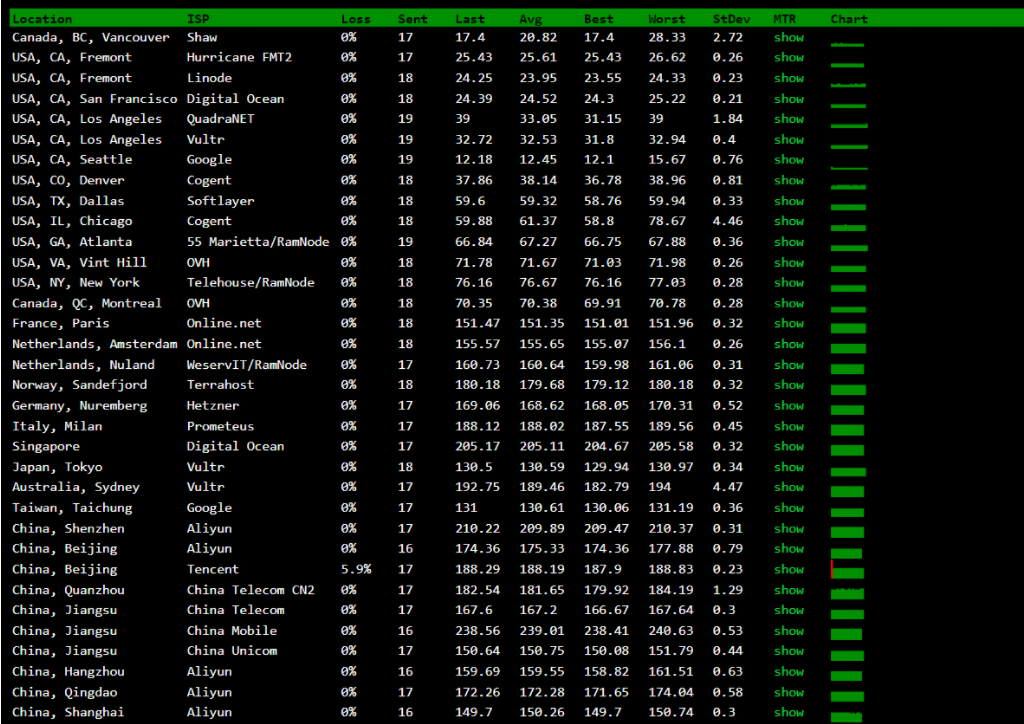This screenshot has height=724, width=1024.
Task: Click 'show' for China Beijing Tencent row
Action: [x=788, y=570]
